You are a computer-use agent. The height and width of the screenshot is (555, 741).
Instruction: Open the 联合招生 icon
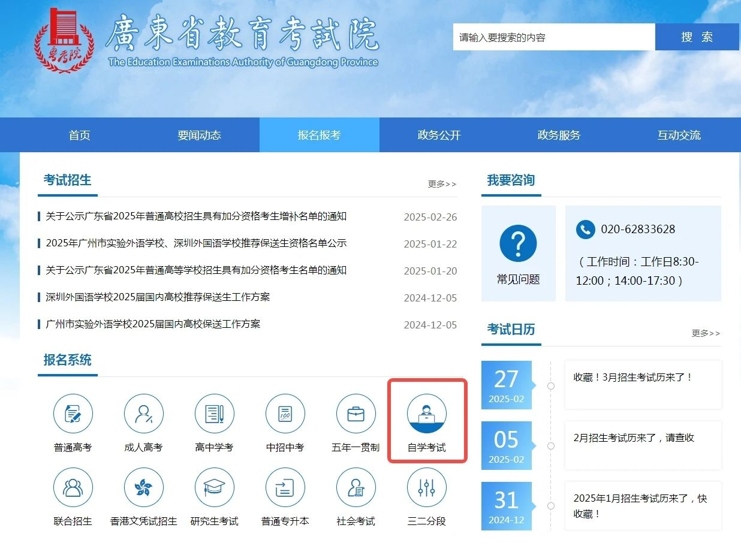coord(73,487)
